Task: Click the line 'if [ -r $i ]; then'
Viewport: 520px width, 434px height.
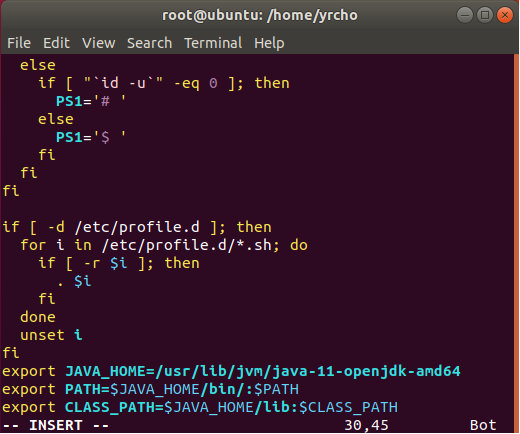Action: [x=119, y=263]
